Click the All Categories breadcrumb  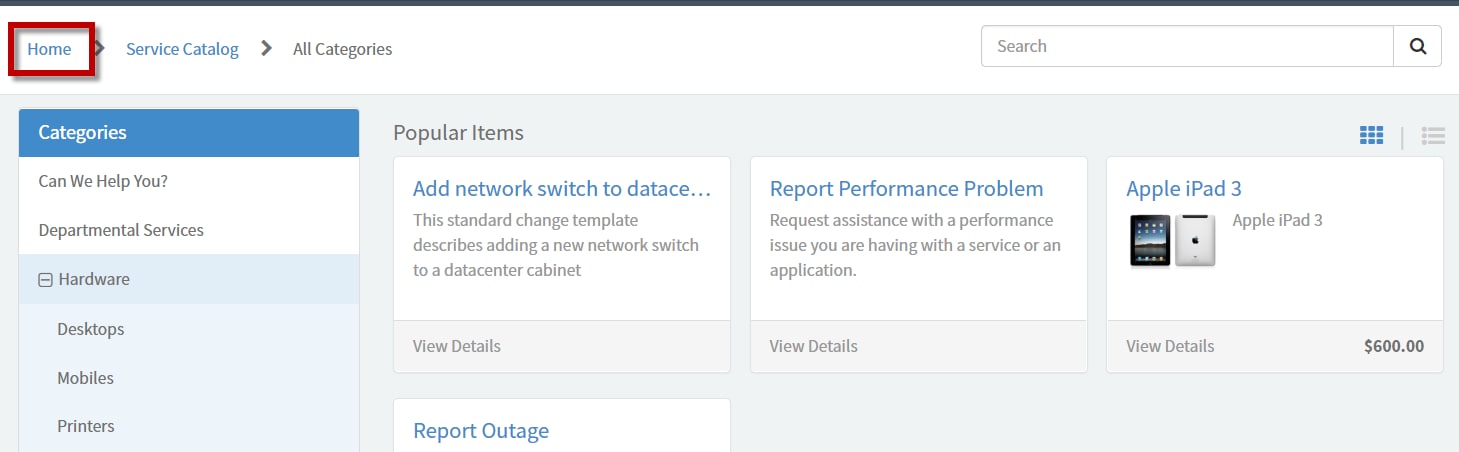coord(342,49)
